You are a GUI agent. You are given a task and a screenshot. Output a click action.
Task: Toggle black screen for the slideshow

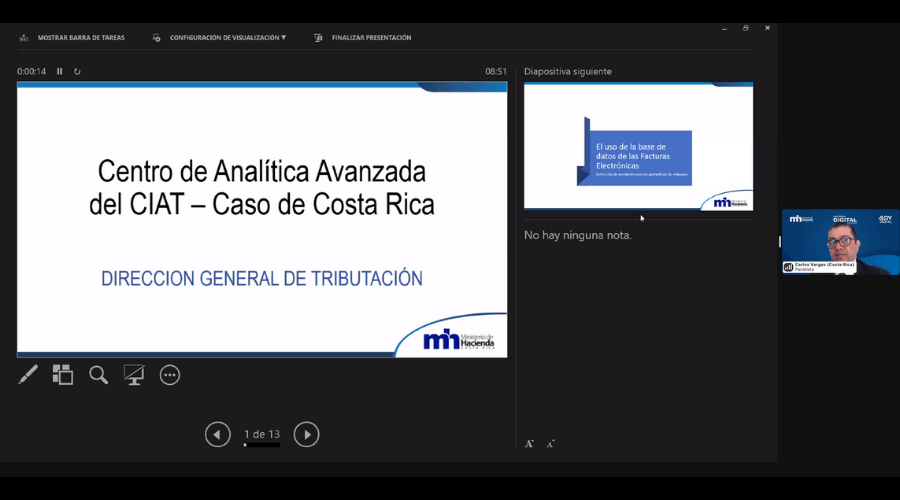click(134, 375)
